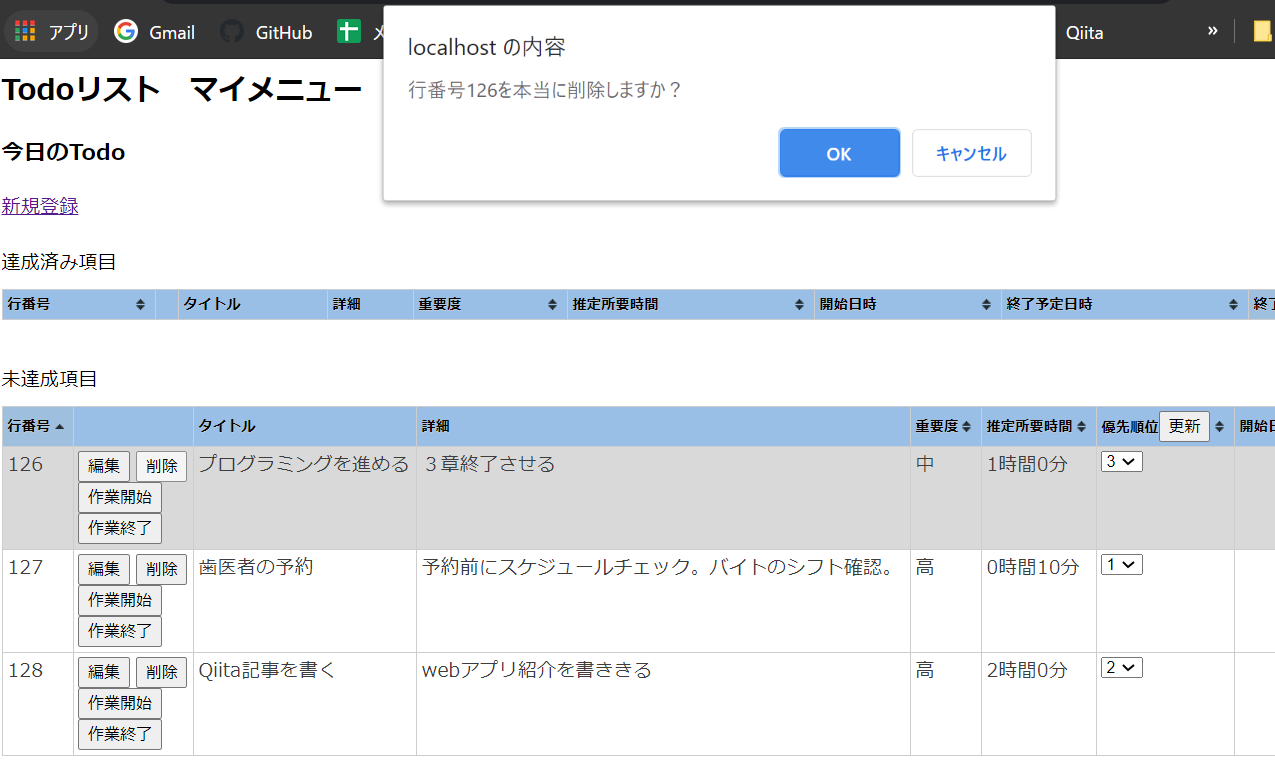
Task: Click 作業終了 for row 126
Action: click(x=120, y=528)
